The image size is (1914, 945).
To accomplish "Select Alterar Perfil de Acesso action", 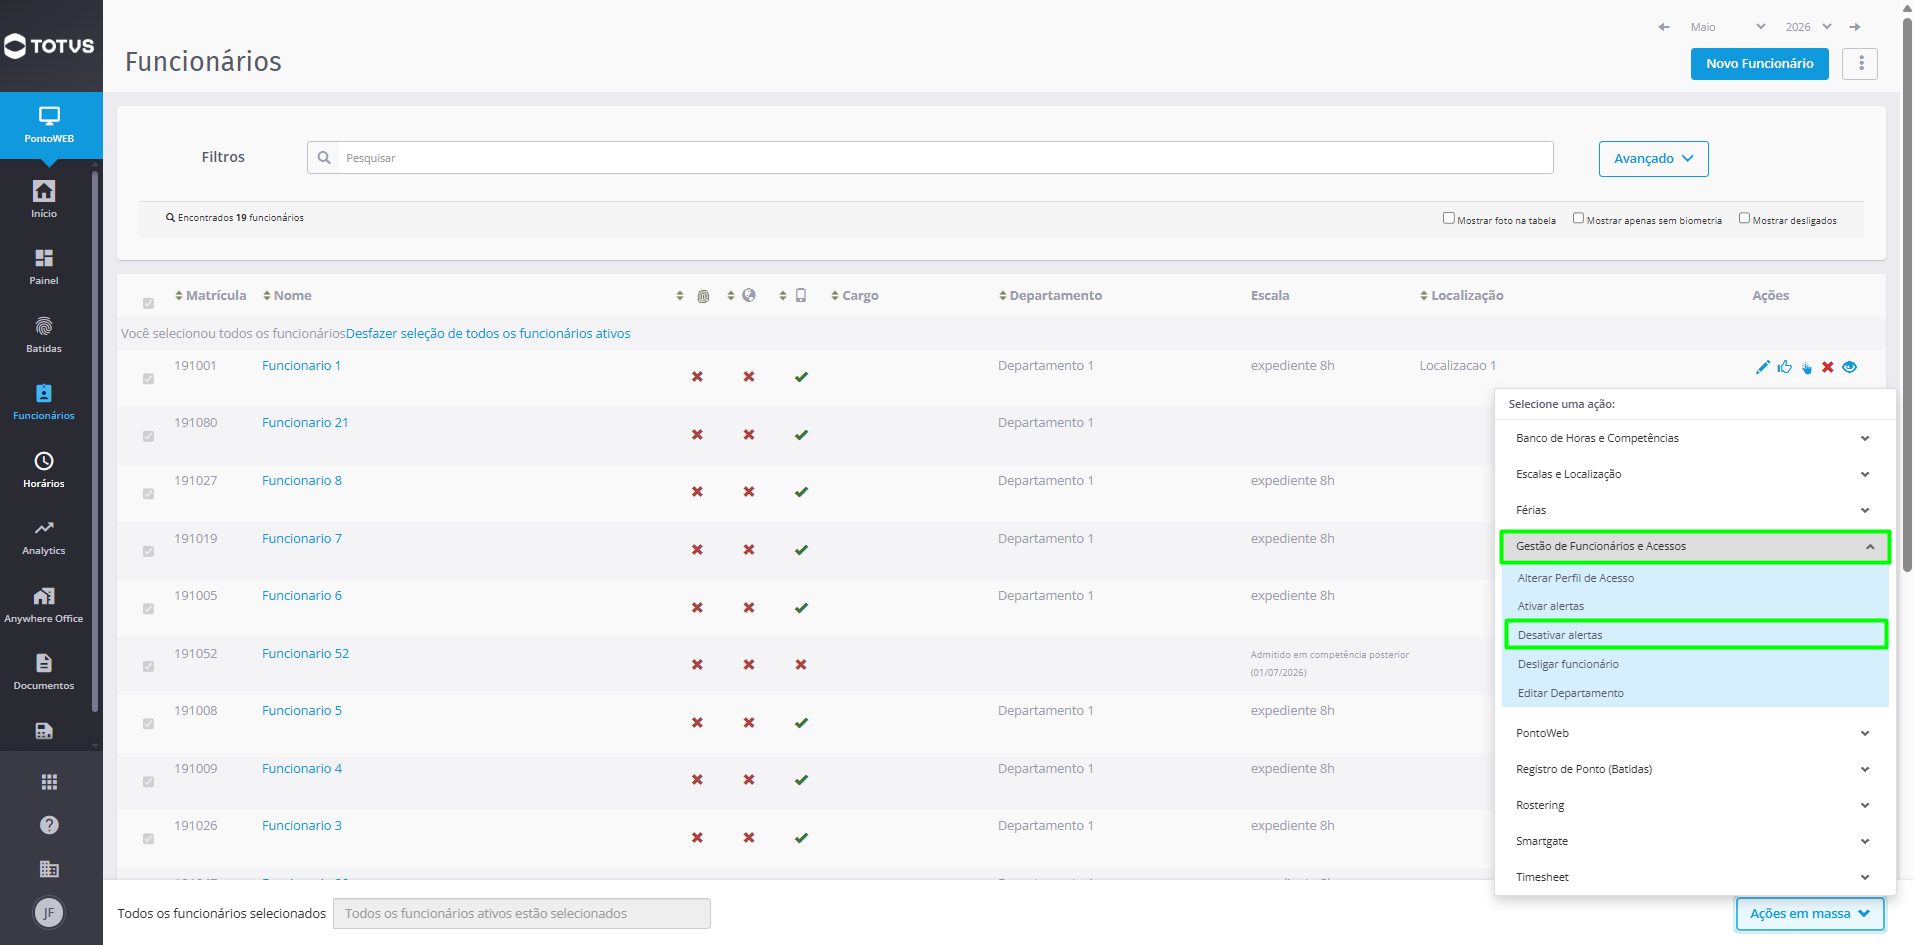I will pyautogui.click(x=1694, y=578).
